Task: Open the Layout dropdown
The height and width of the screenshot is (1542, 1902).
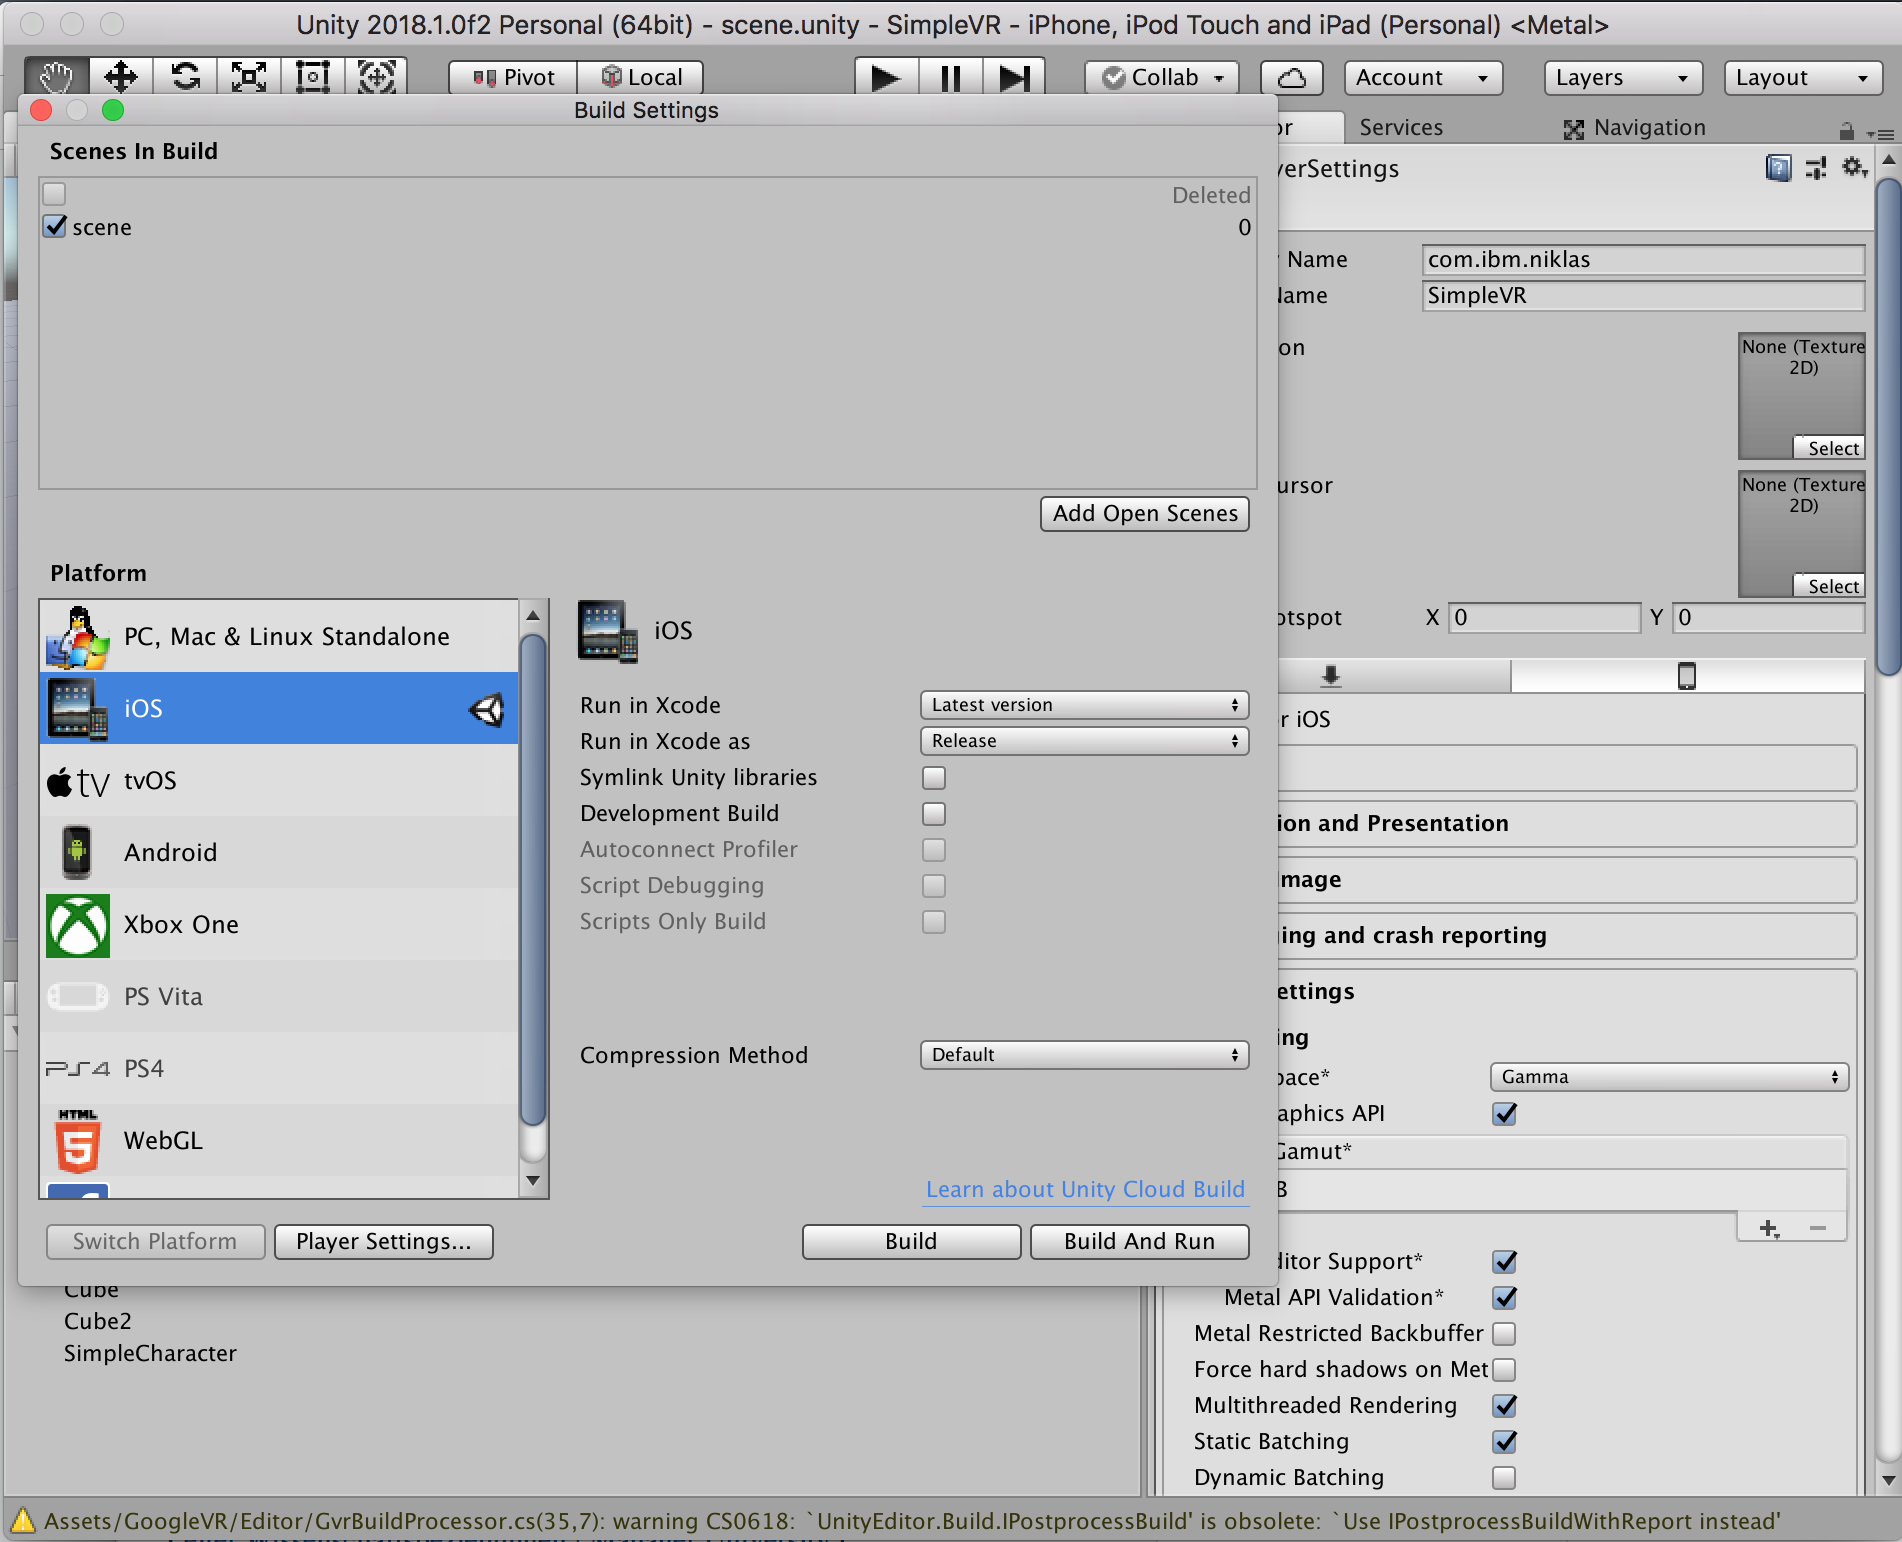Action: (1804, 77)
